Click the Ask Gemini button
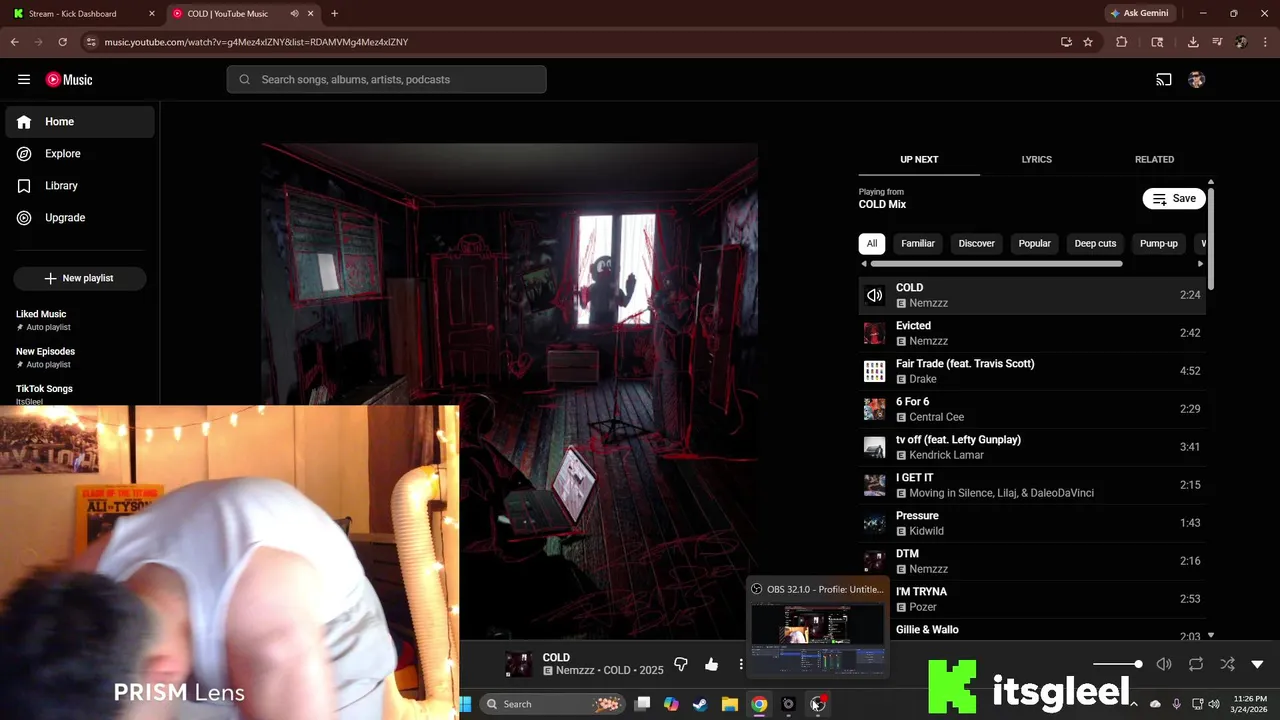 click(x=1138, y=14)
